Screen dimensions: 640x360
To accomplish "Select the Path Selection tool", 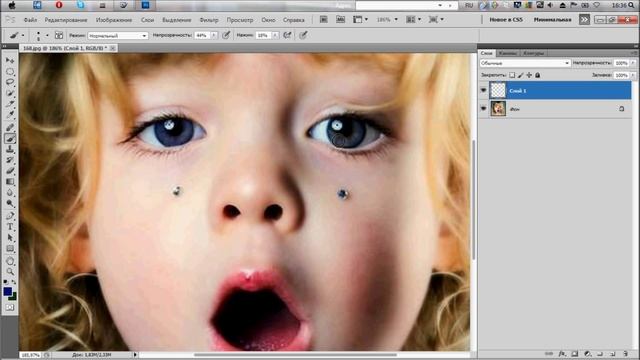I will click(10, 238).
